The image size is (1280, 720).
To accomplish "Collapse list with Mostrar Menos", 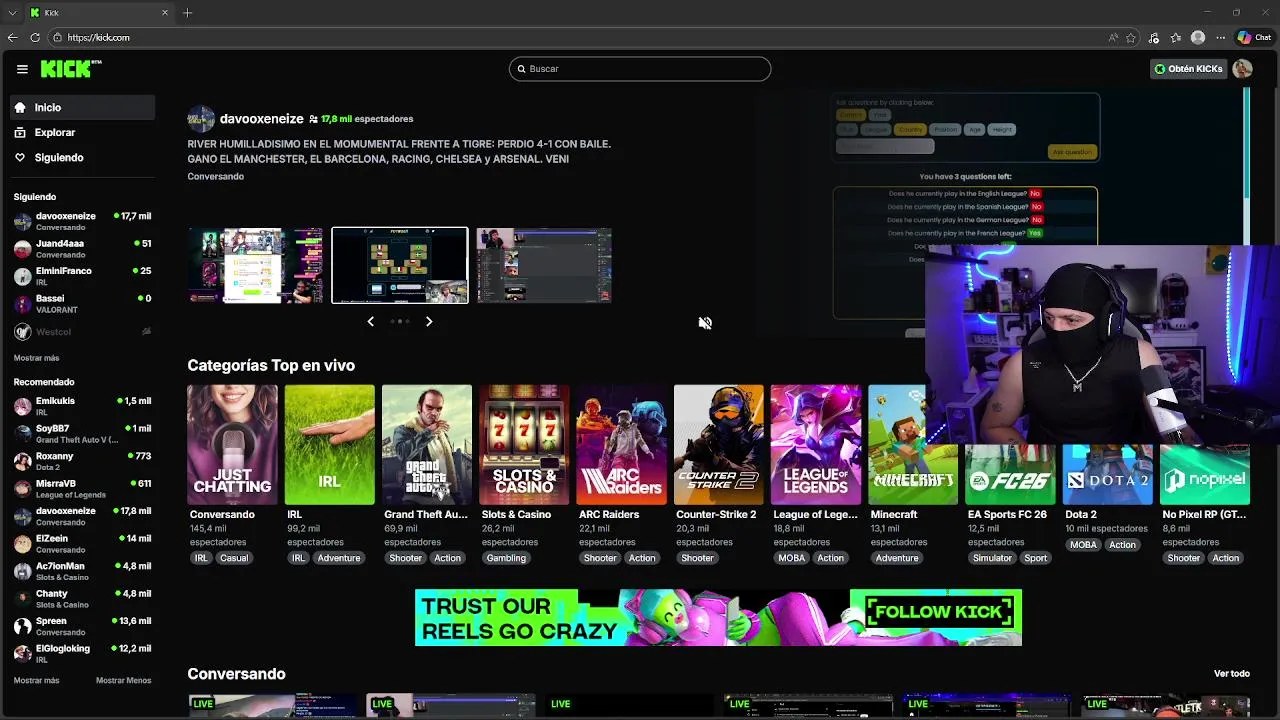I will (x=123, y=681).
